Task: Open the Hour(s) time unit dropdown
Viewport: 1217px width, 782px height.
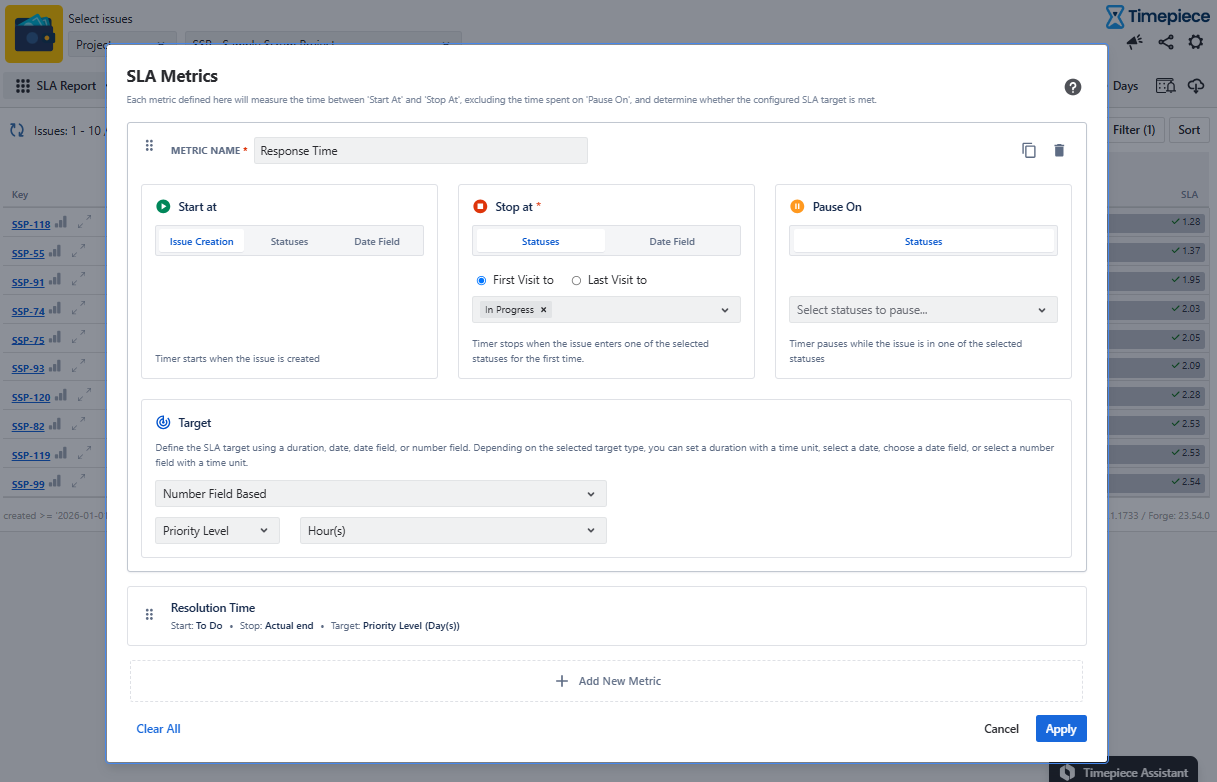Action: point(453,531)
